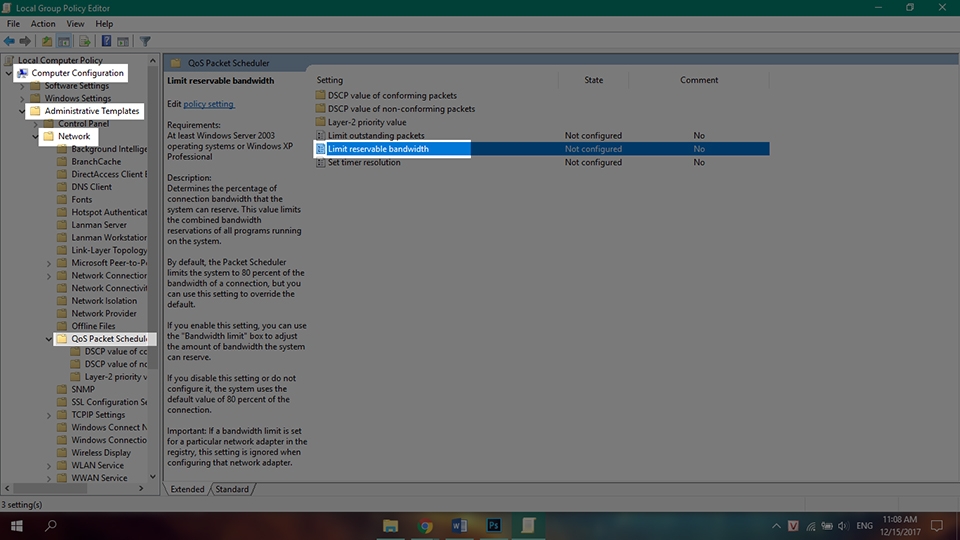Open the Help toolbar icon
This screenshot has width=960, height=540.
click(106, 41)
